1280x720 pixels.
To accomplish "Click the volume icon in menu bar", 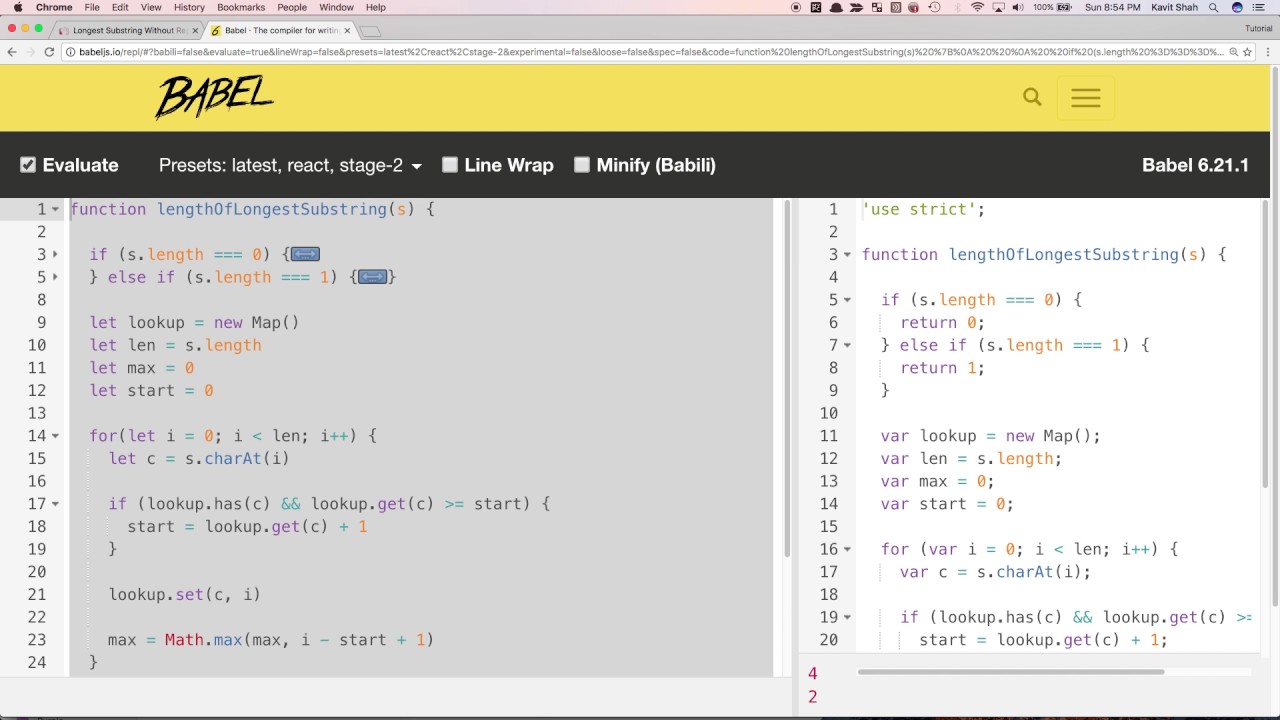I will (1018, 7).
